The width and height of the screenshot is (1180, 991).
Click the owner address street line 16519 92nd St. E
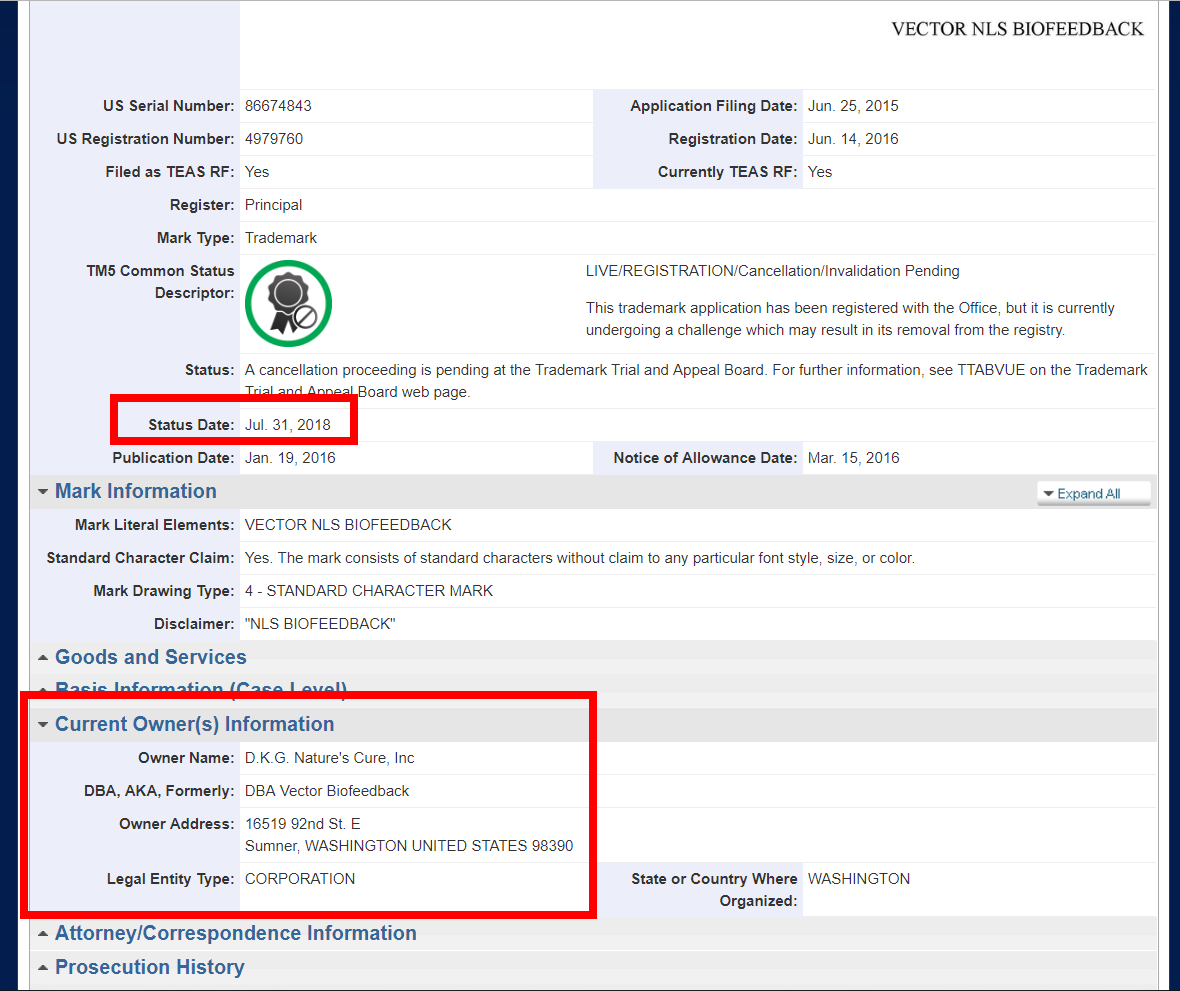click(302, 824)
